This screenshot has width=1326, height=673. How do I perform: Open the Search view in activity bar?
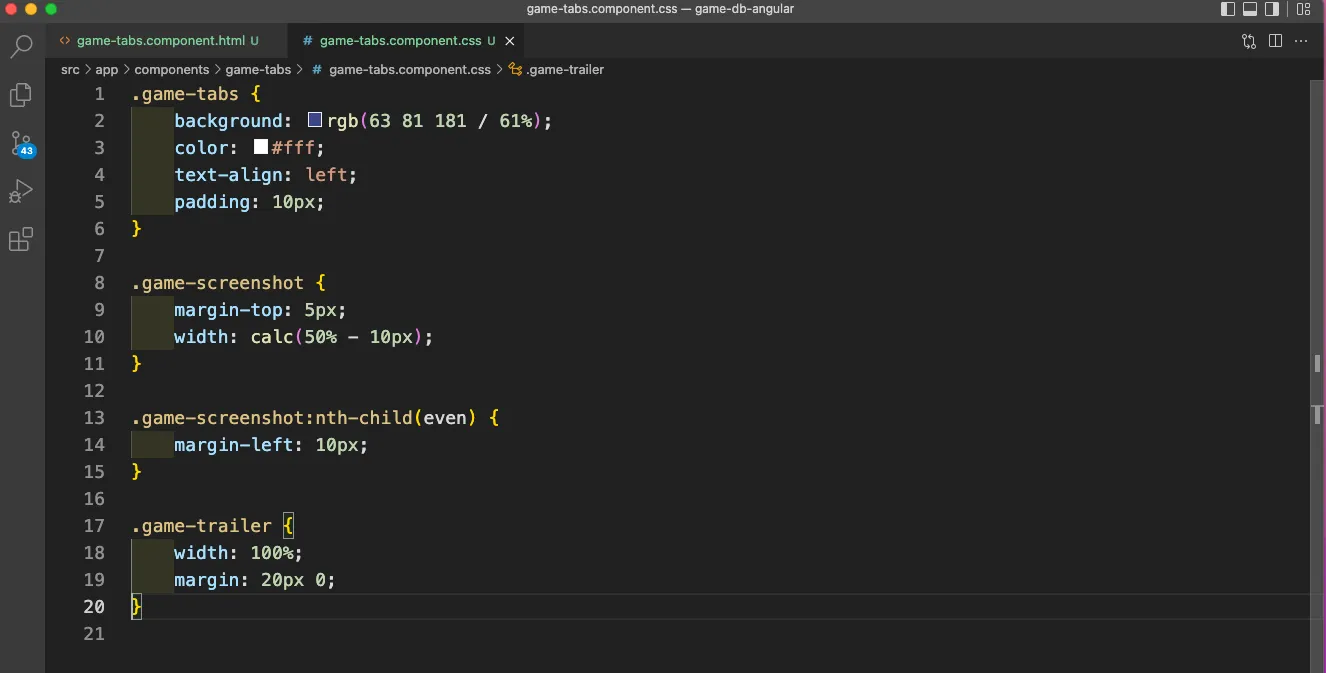click(x=21, y=46)
